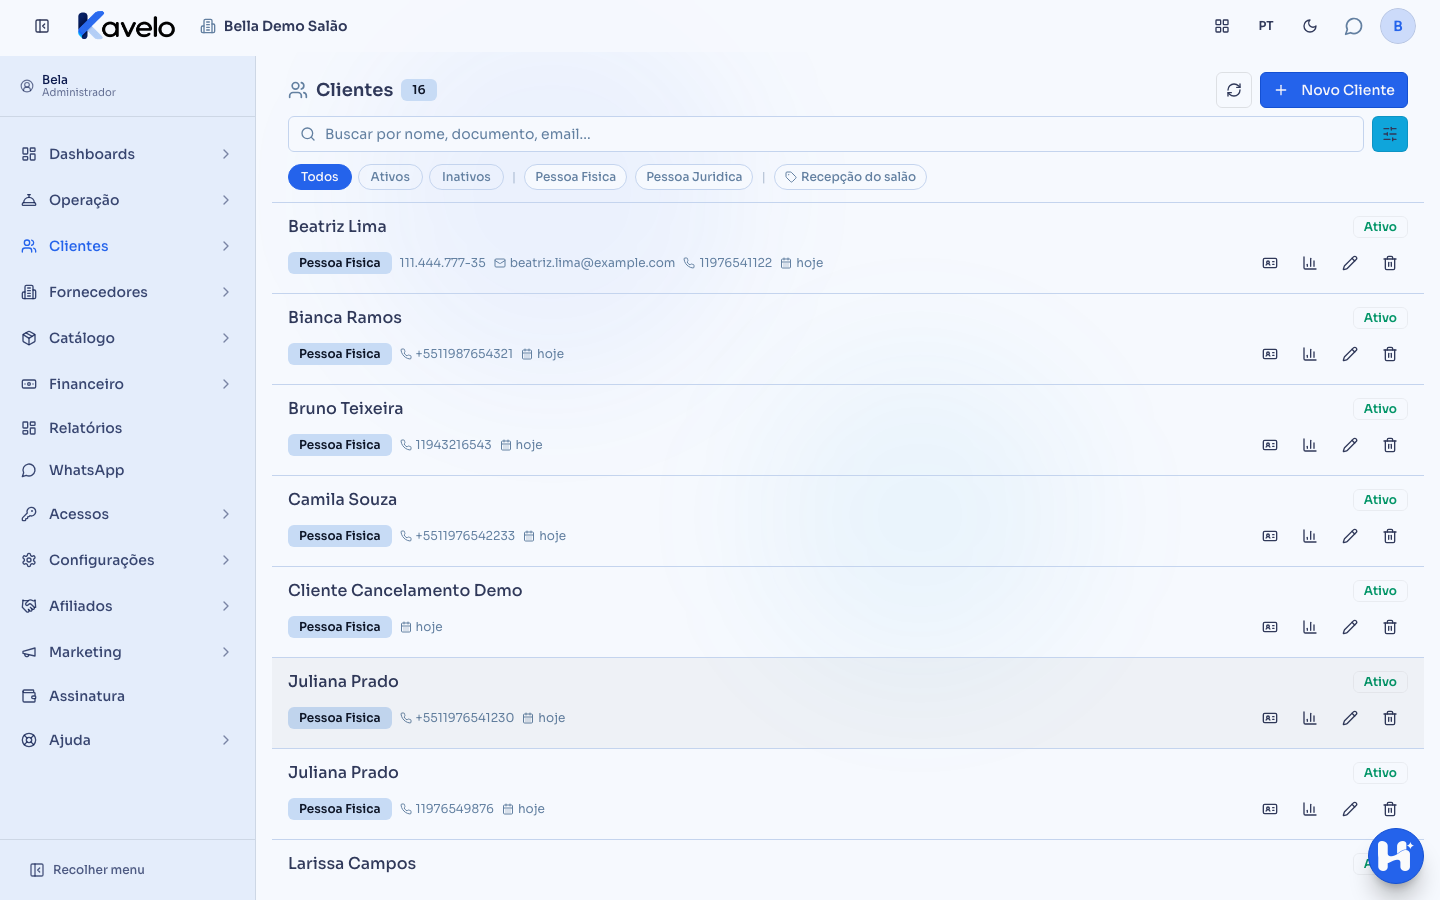Open the user avatar B menu
The image size is (1440, 900).
[x=1398, y=26]
